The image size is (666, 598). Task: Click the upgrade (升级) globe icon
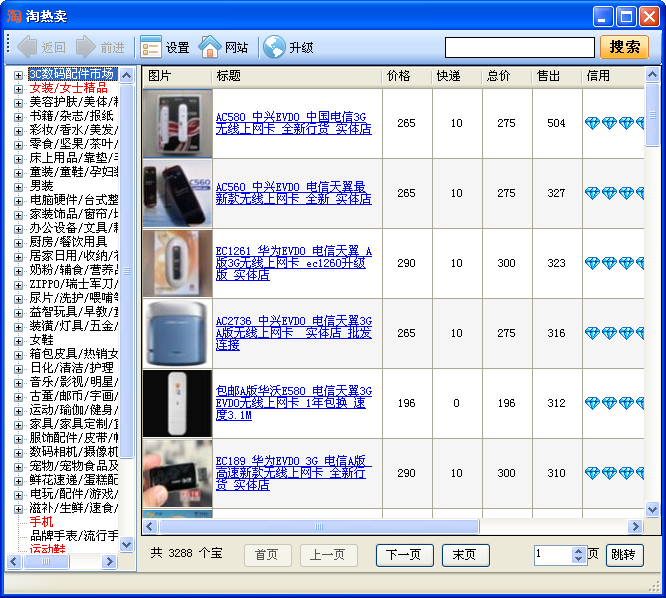[x=273, y=47]
